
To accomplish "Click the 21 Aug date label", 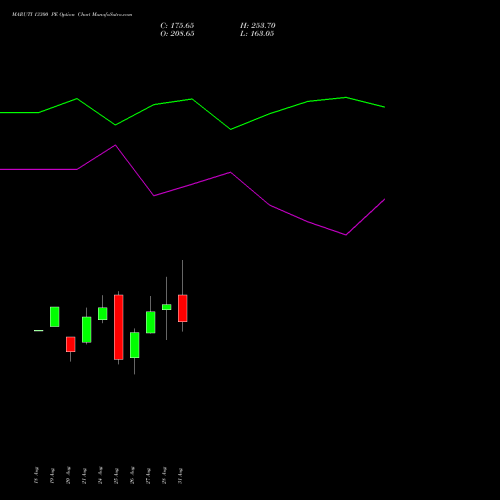I will coord(84,475).
